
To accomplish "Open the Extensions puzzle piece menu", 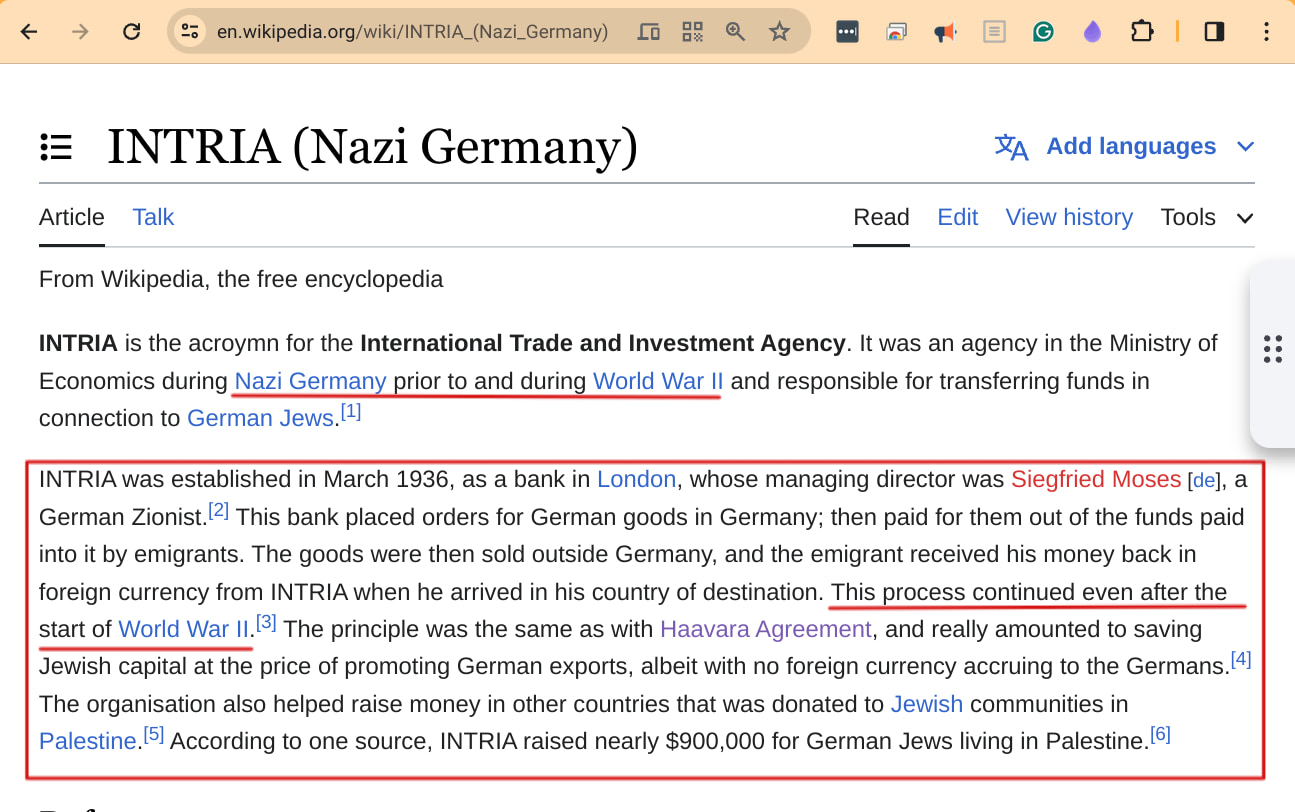I will point(1141,32).
